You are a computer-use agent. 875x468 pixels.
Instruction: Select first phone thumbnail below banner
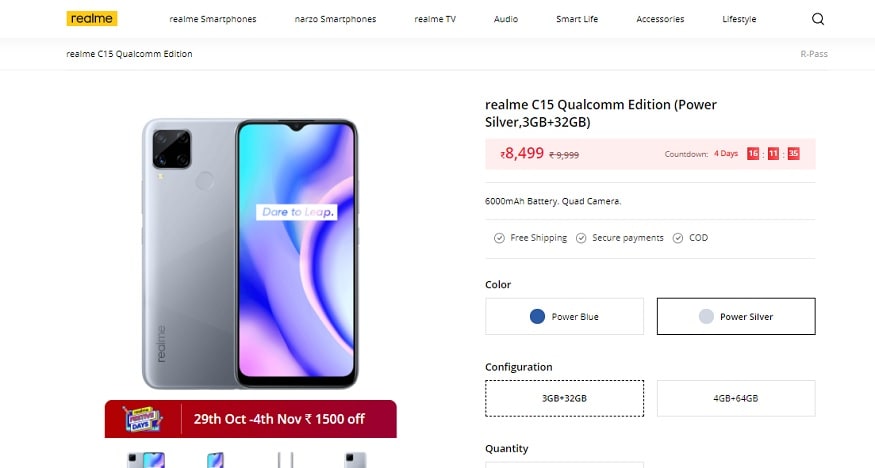146,460
